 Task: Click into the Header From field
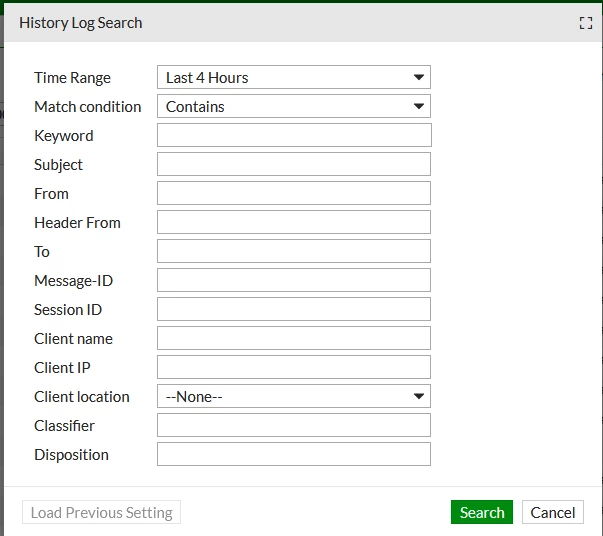pyautogui.click(x=294, y=222)
